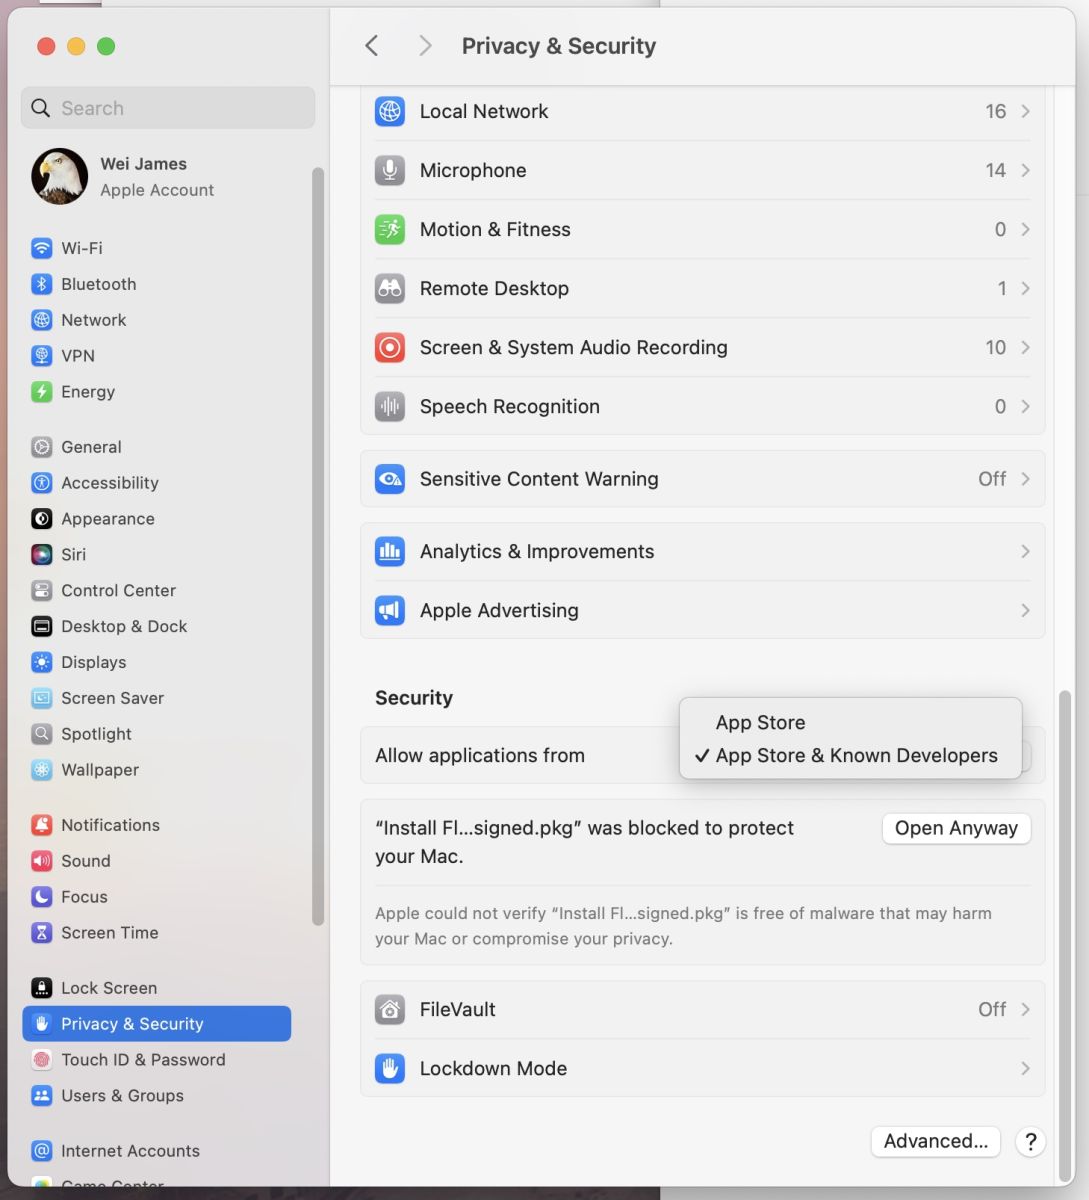Open Wi-Fi settings icon in sidebar

(41, 248)
